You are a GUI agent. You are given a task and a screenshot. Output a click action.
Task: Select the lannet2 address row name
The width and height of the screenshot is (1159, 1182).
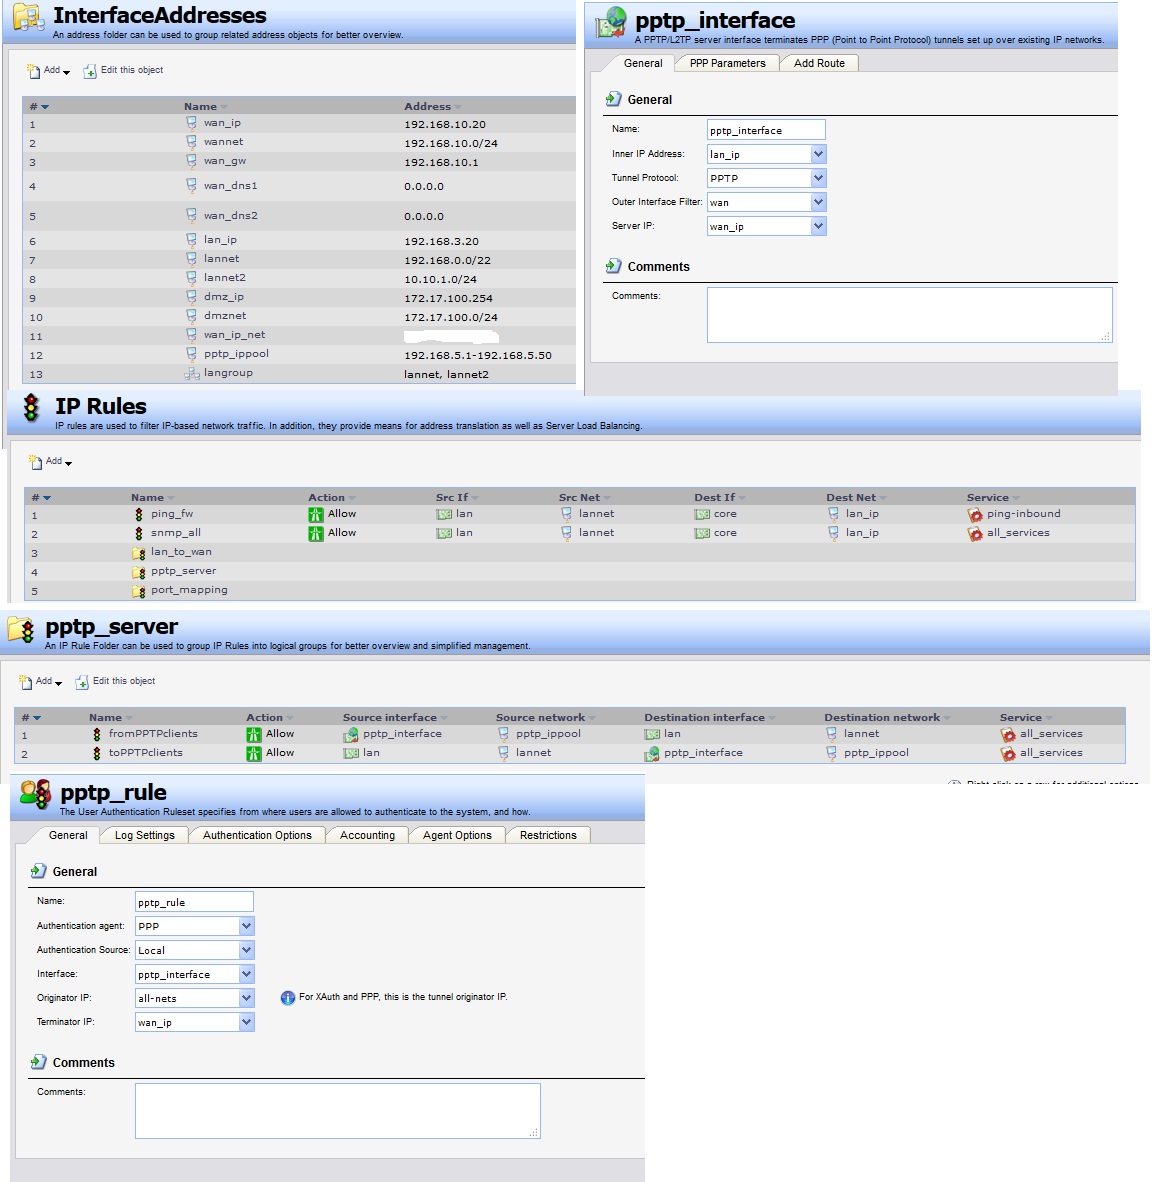[225, 277]
